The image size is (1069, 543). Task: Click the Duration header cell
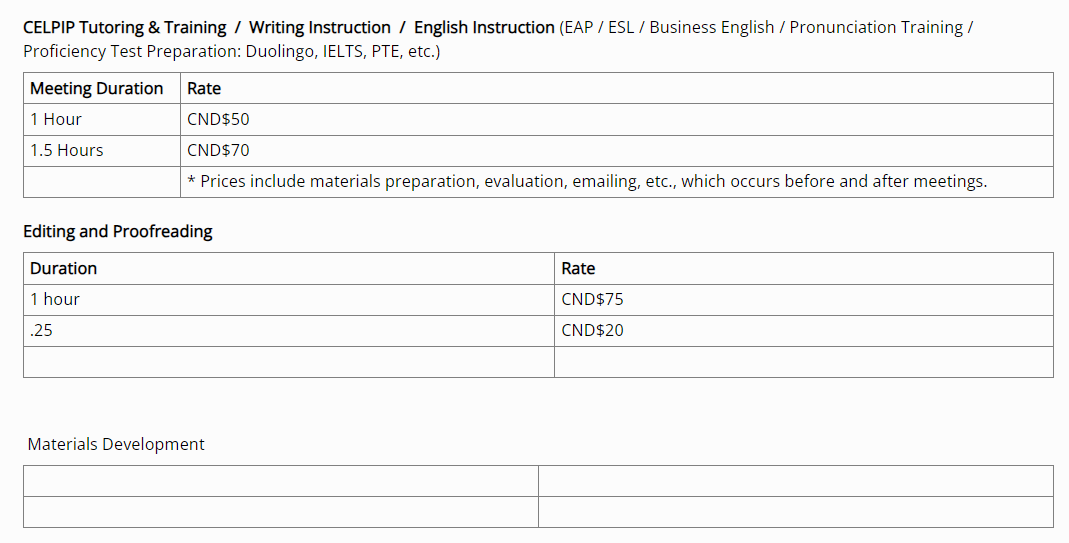point(63,268)
